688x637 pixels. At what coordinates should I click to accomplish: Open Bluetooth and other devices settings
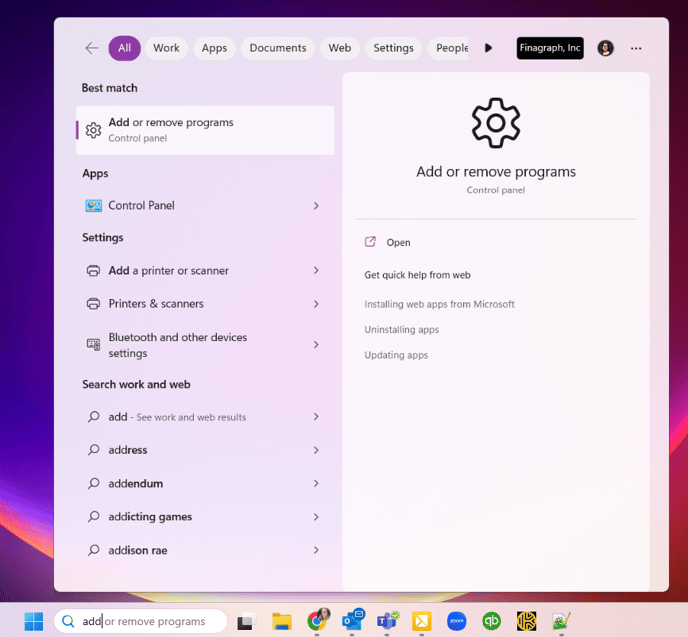(x=205, y=345)
